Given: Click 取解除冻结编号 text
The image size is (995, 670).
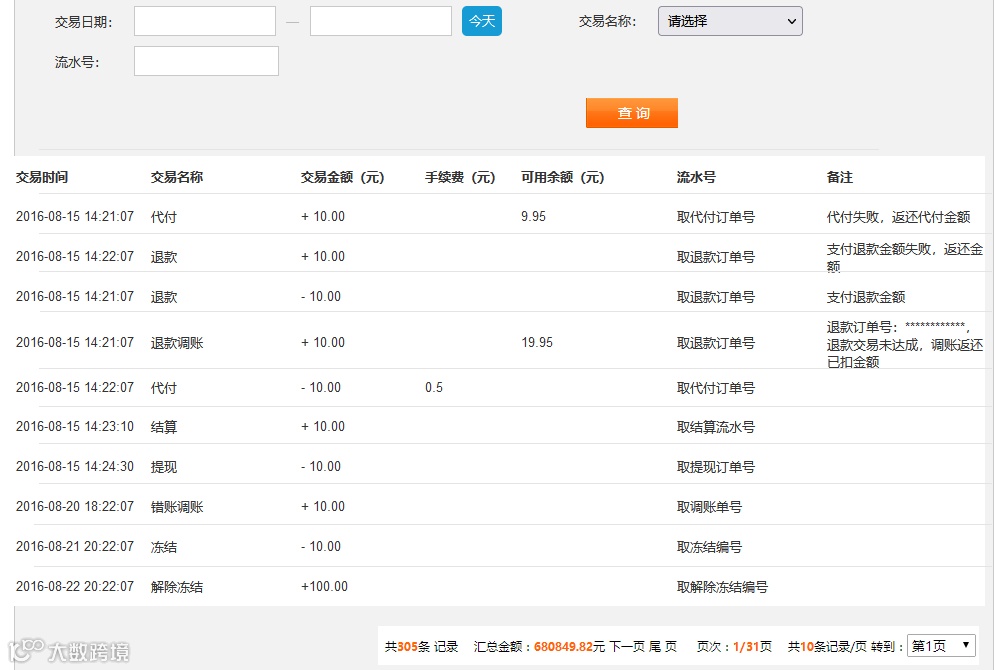Looking at the screenshot, I should 722,587.
